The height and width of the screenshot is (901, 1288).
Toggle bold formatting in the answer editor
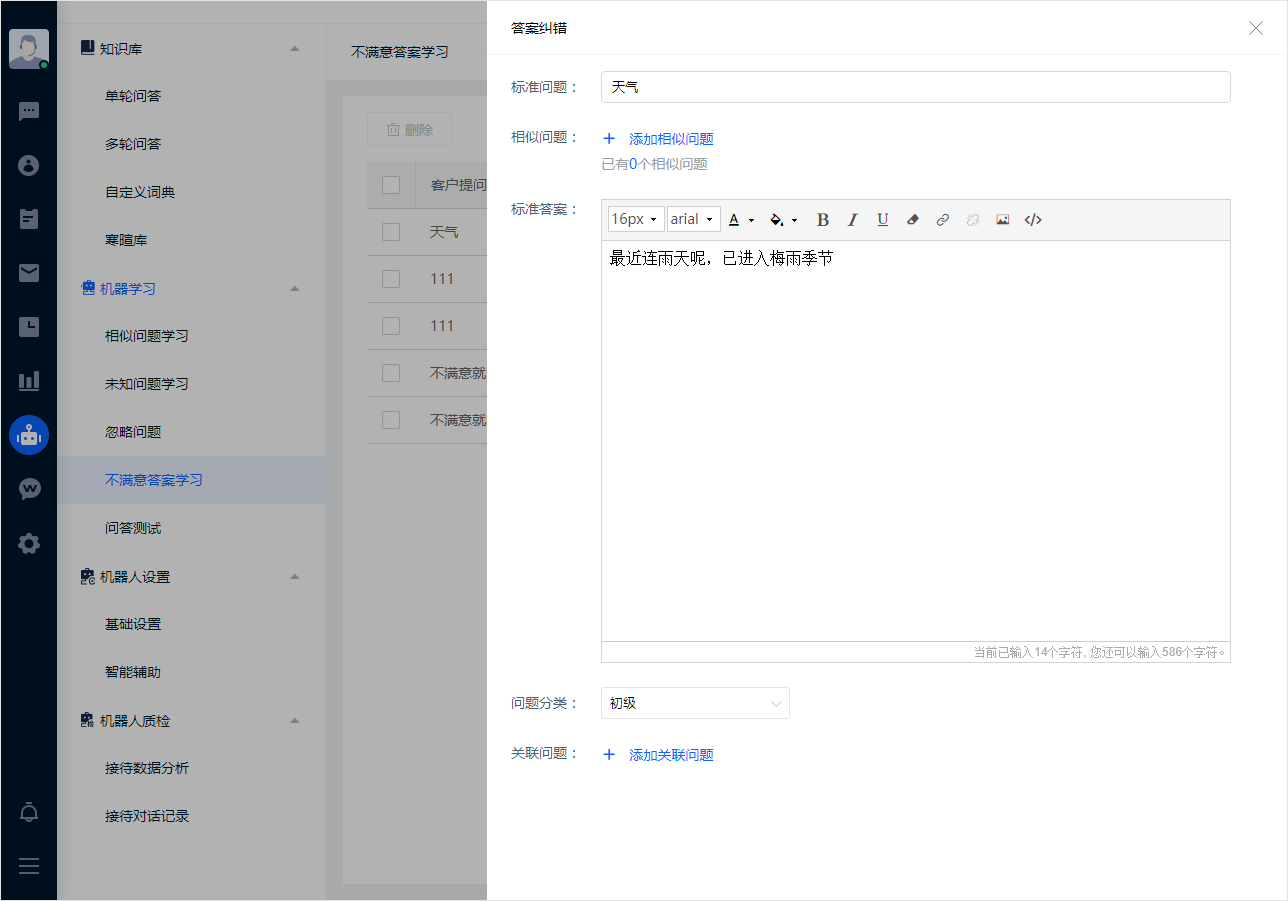(823, 220)
